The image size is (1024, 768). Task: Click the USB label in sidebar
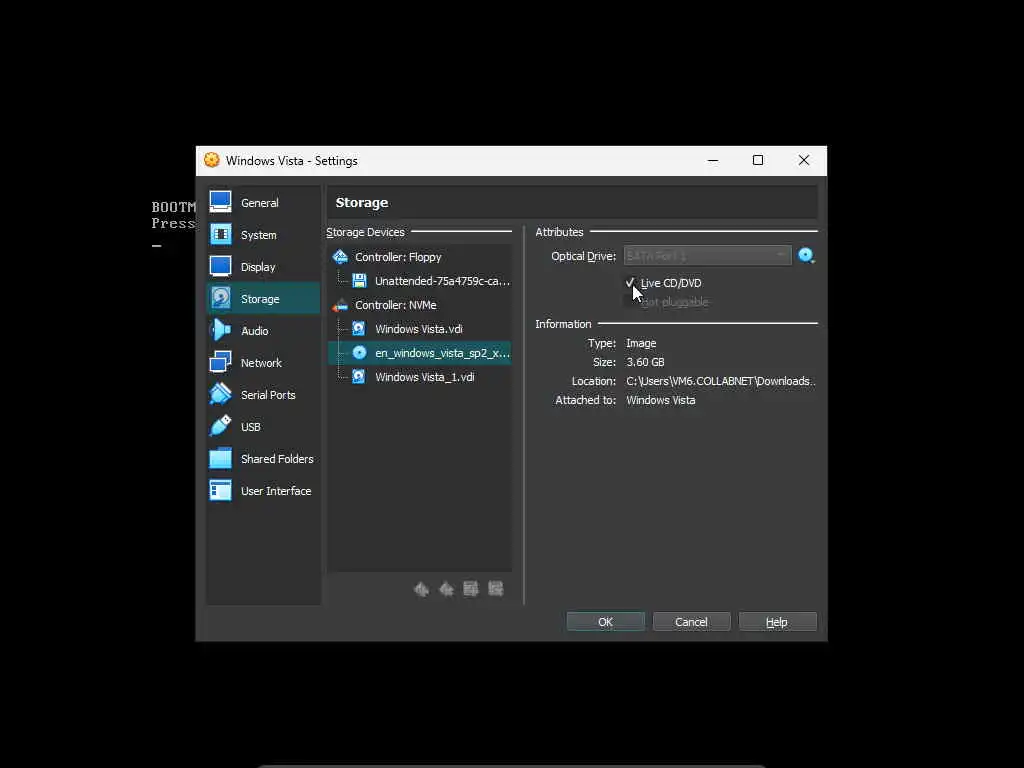[251, 427]
